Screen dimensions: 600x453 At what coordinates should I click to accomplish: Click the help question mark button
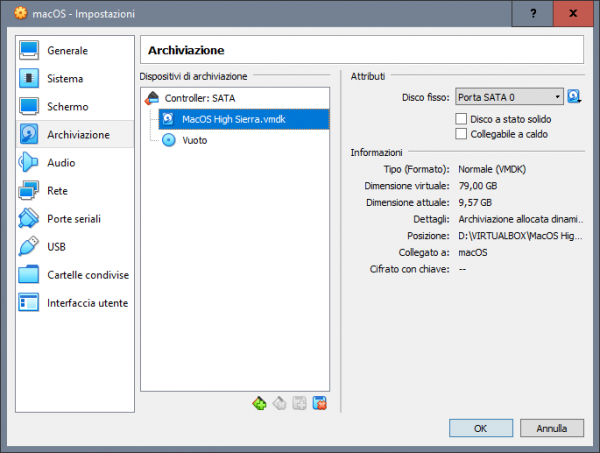533,13
